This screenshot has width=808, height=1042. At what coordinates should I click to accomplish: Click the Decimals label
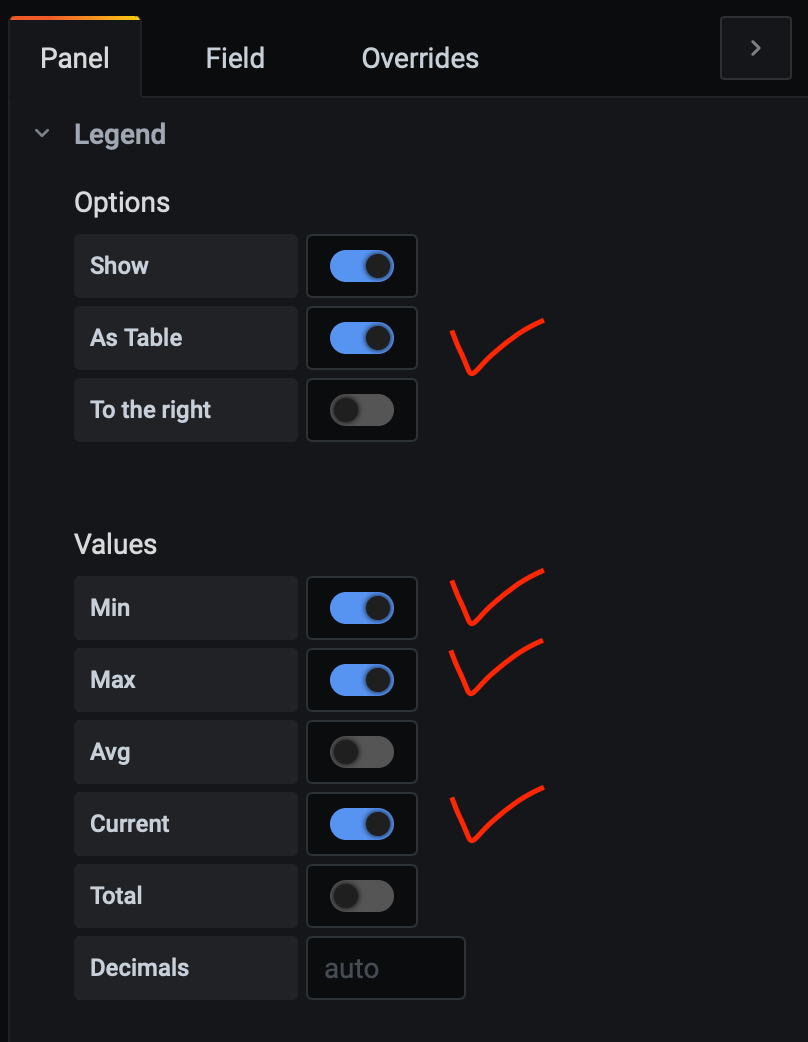click(139, 968)
